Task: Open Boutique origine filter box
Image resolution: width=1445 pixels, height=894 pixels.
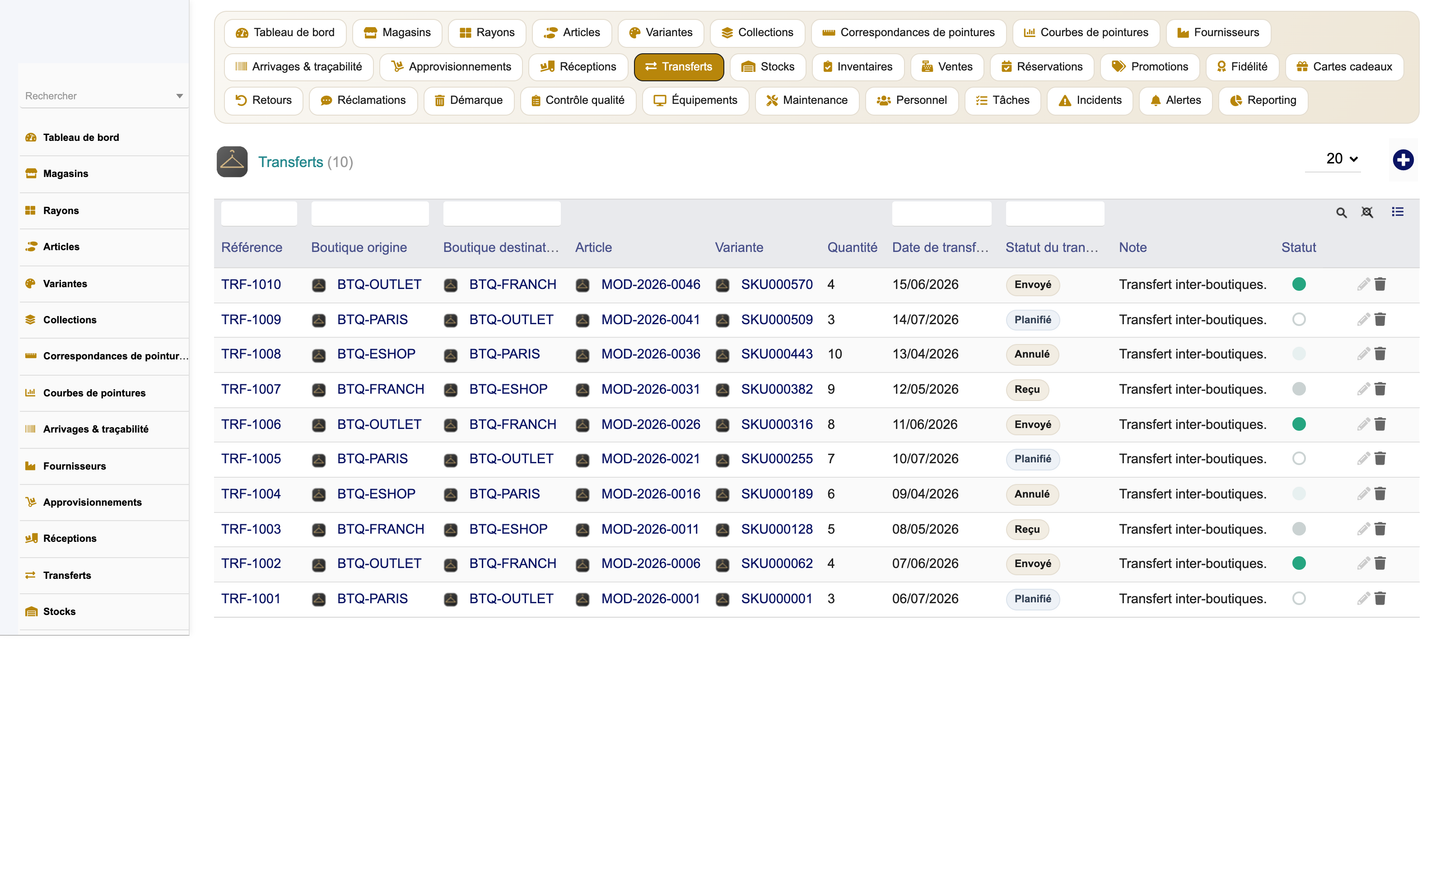Action: pos(370,213)
